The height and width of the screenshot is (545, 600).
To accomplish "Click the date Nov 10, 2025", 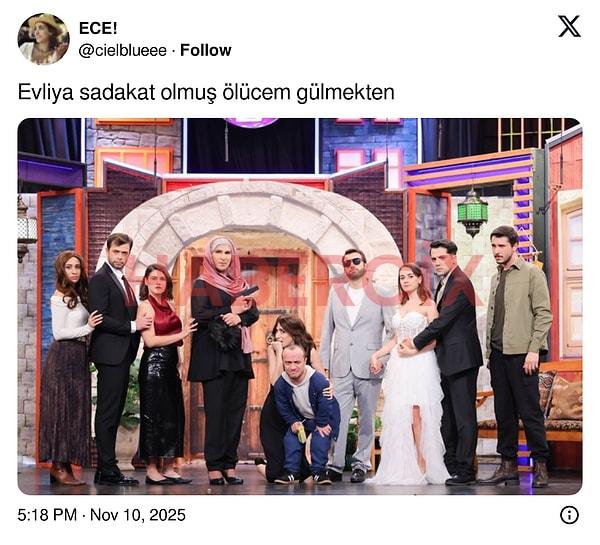I will 138,515.
